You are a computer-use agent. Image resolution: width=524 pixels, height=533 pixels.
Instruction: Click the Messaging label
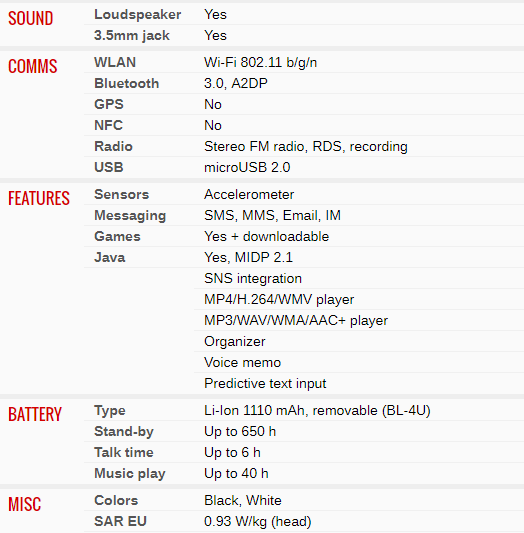[130, 216]
